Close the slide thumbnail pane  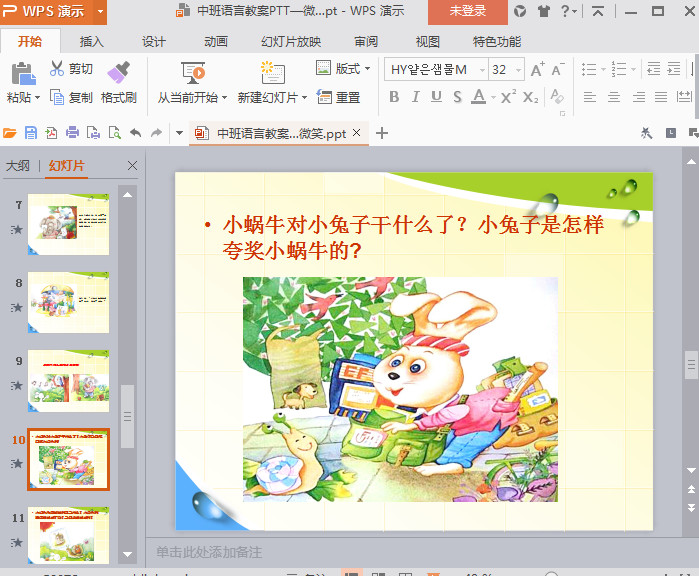(x=132, y=166)
